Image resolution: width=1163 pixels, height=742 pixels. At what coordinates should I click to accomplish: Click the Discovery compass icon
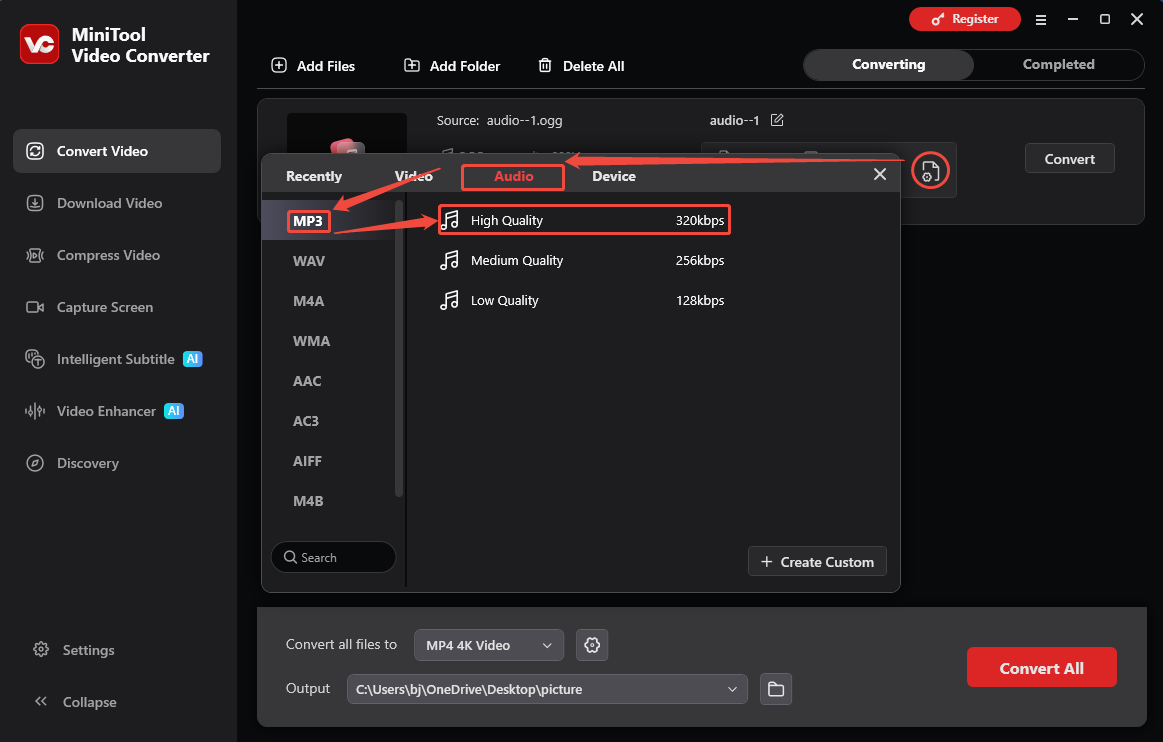click(x=35, y=463)
